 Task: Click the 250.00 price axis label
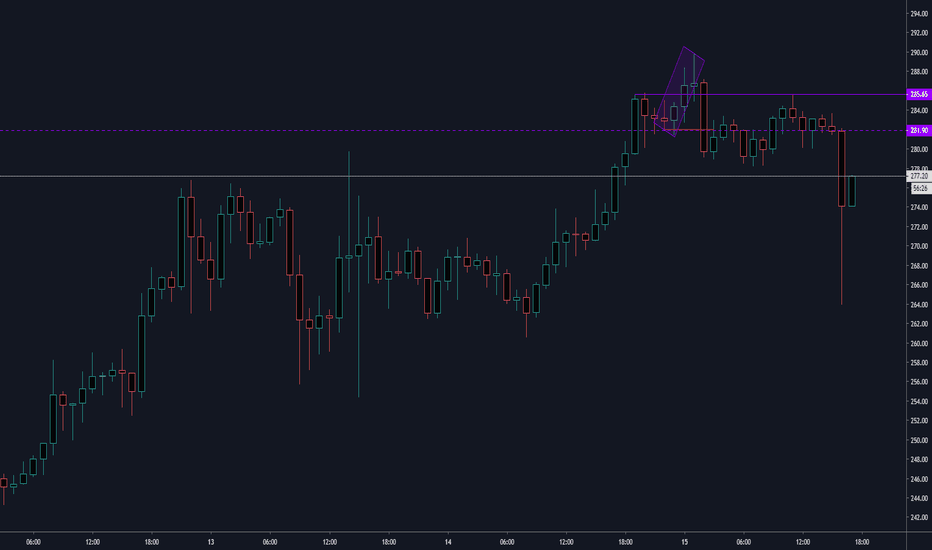(x=919, y=441)
